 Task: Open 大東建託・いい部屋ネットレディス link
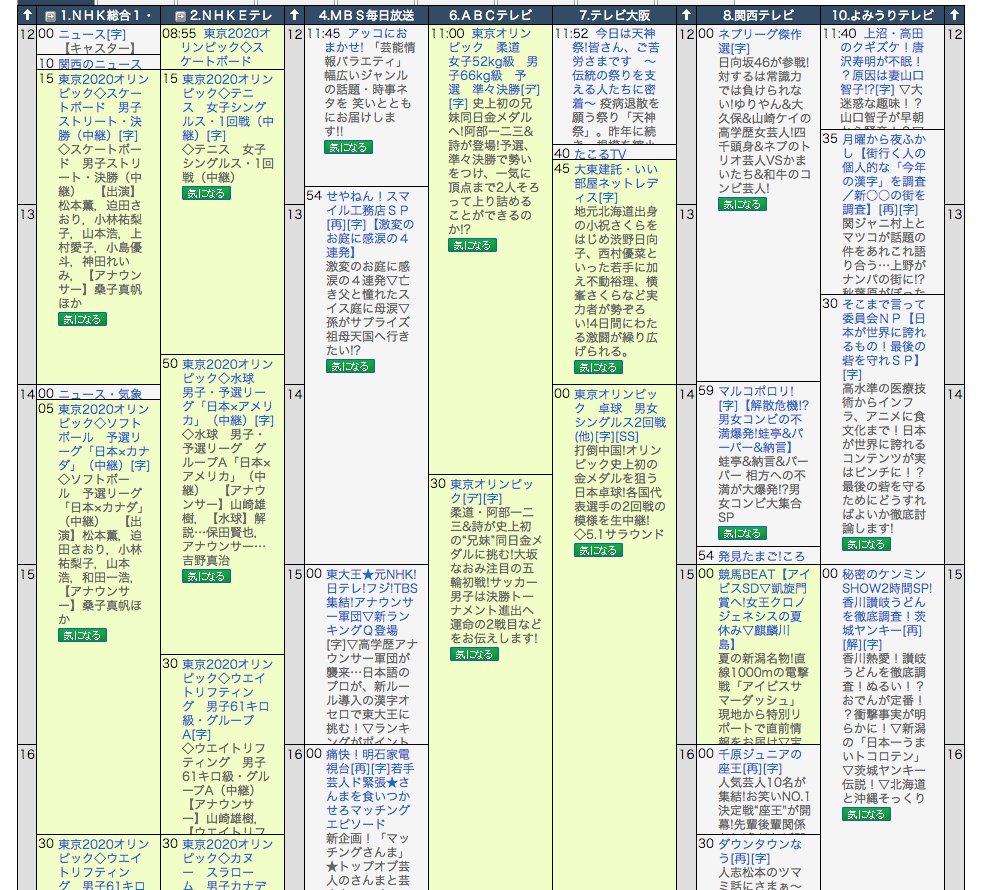click(616, 184)
